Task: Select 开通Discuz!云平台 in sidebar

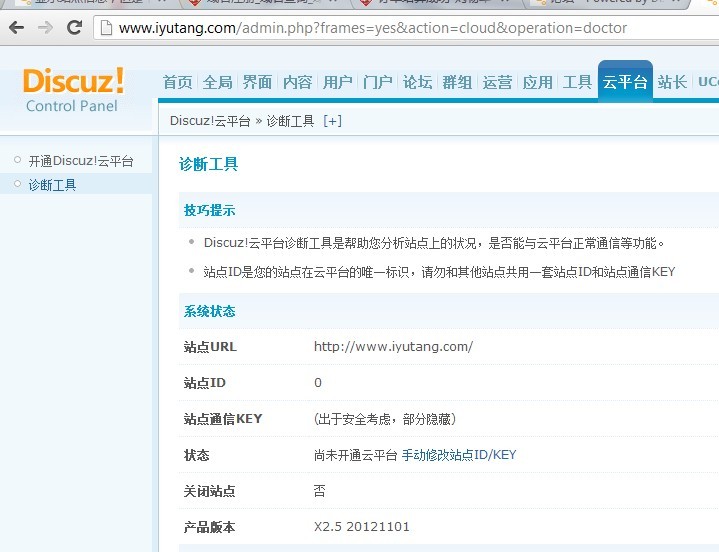Action: [x=81, y=161]
